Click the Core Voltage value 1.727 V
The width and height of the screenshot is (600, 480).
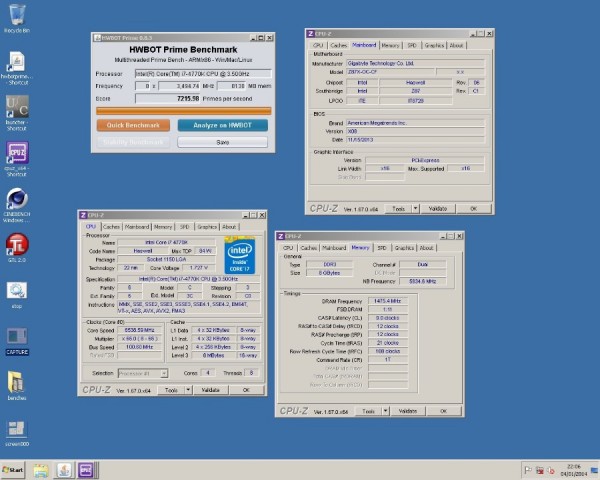(198, 268)
